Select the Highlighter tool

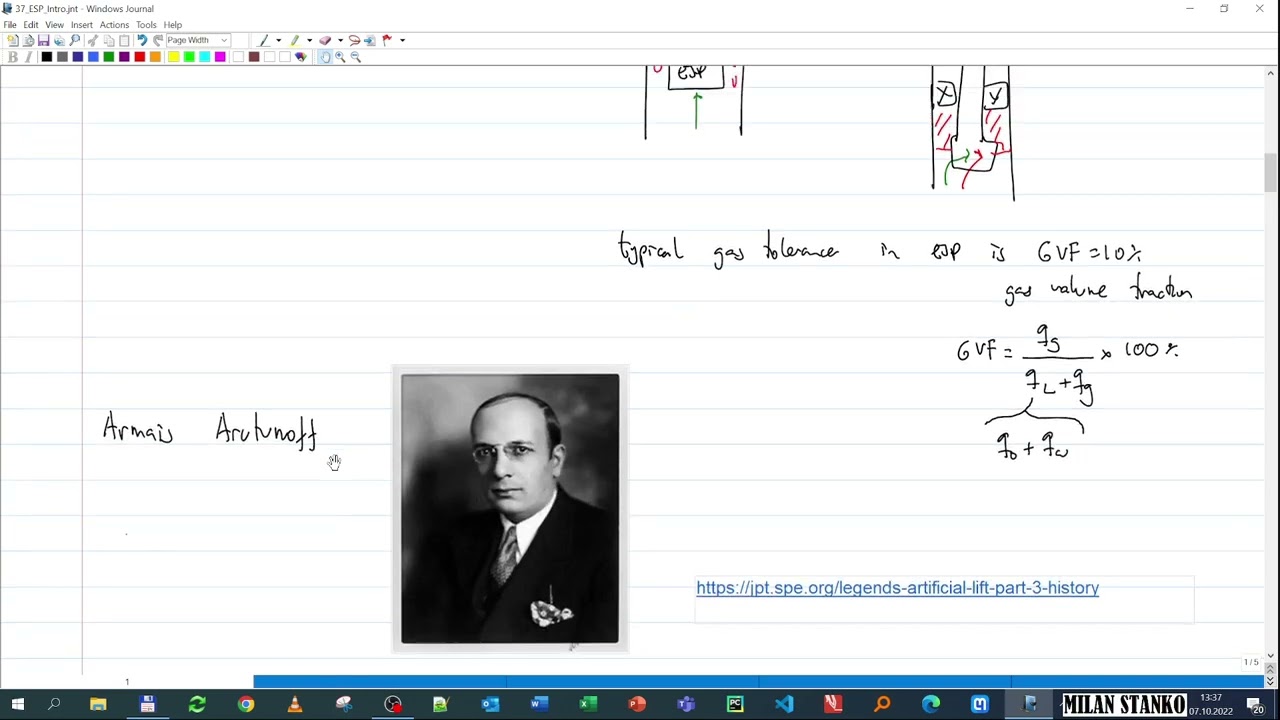(x=295, y=40)
